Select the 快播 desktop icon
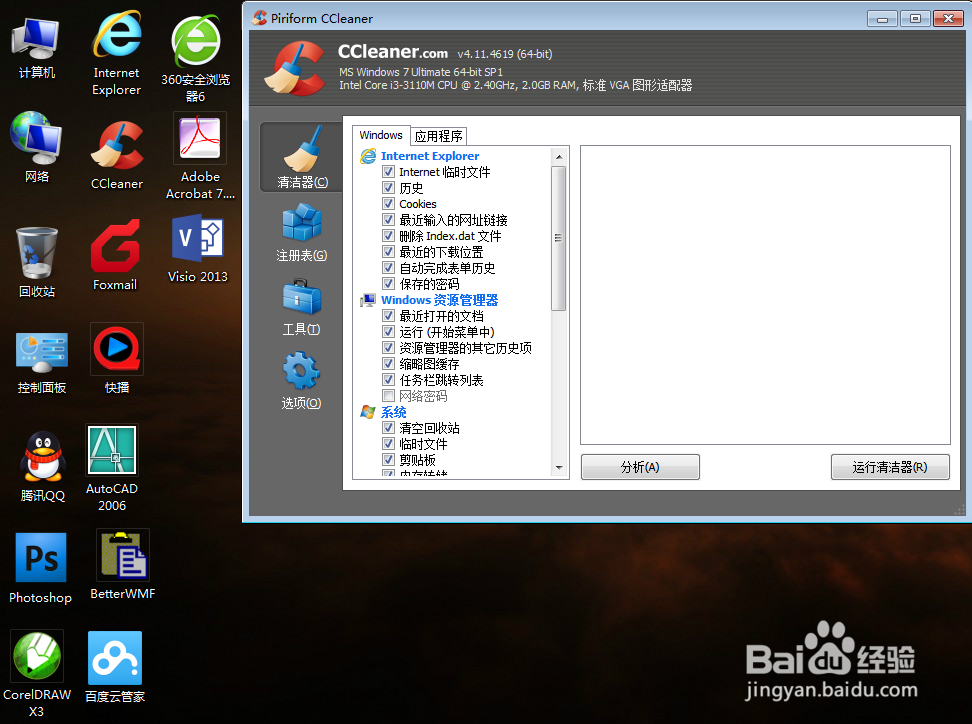 117,358
